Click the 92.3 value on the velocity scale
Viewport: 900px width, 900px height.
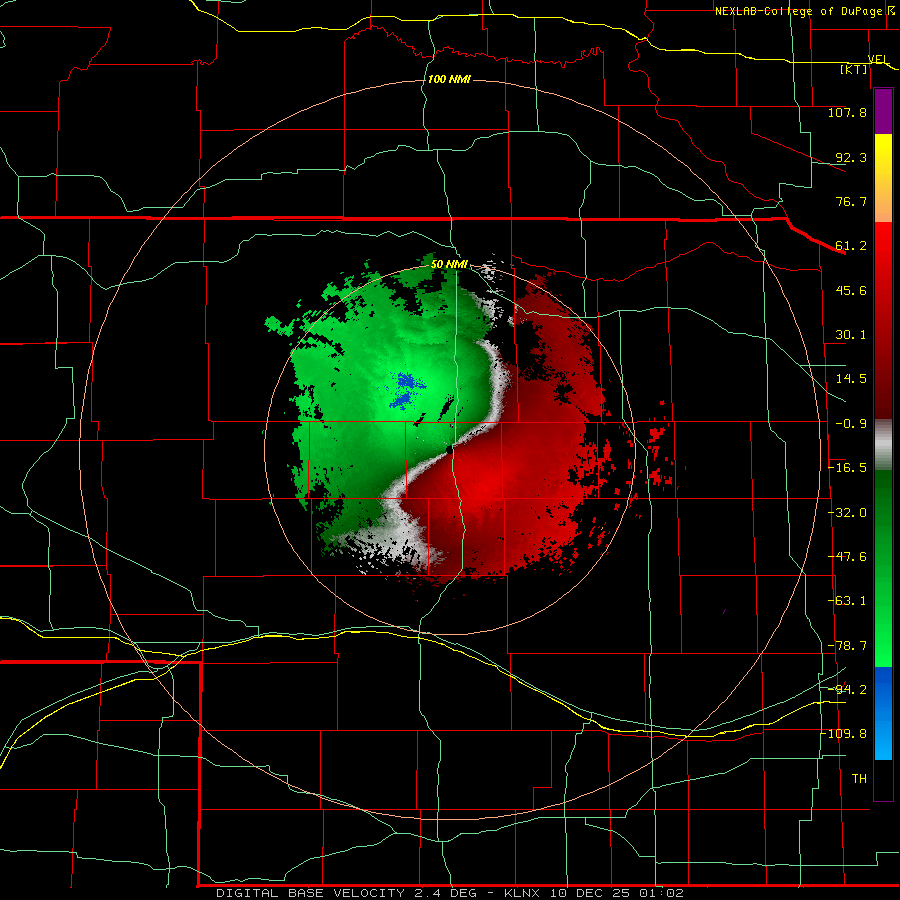(851, 157)
